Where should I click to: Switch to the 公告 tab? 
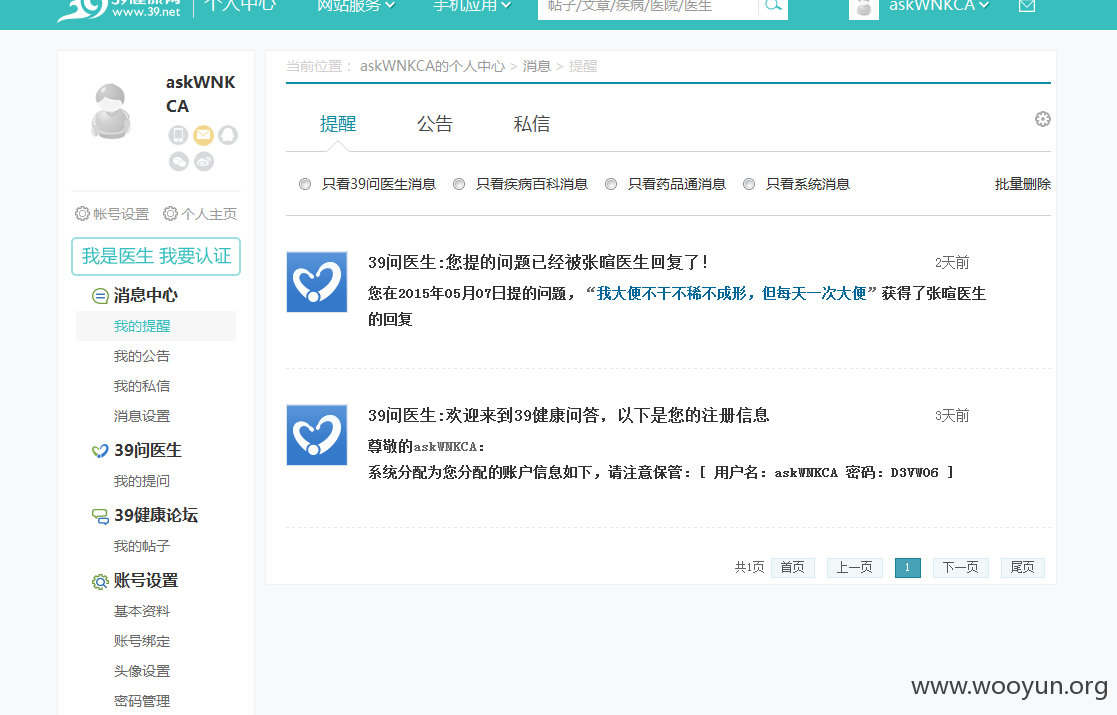coord(435,124)
